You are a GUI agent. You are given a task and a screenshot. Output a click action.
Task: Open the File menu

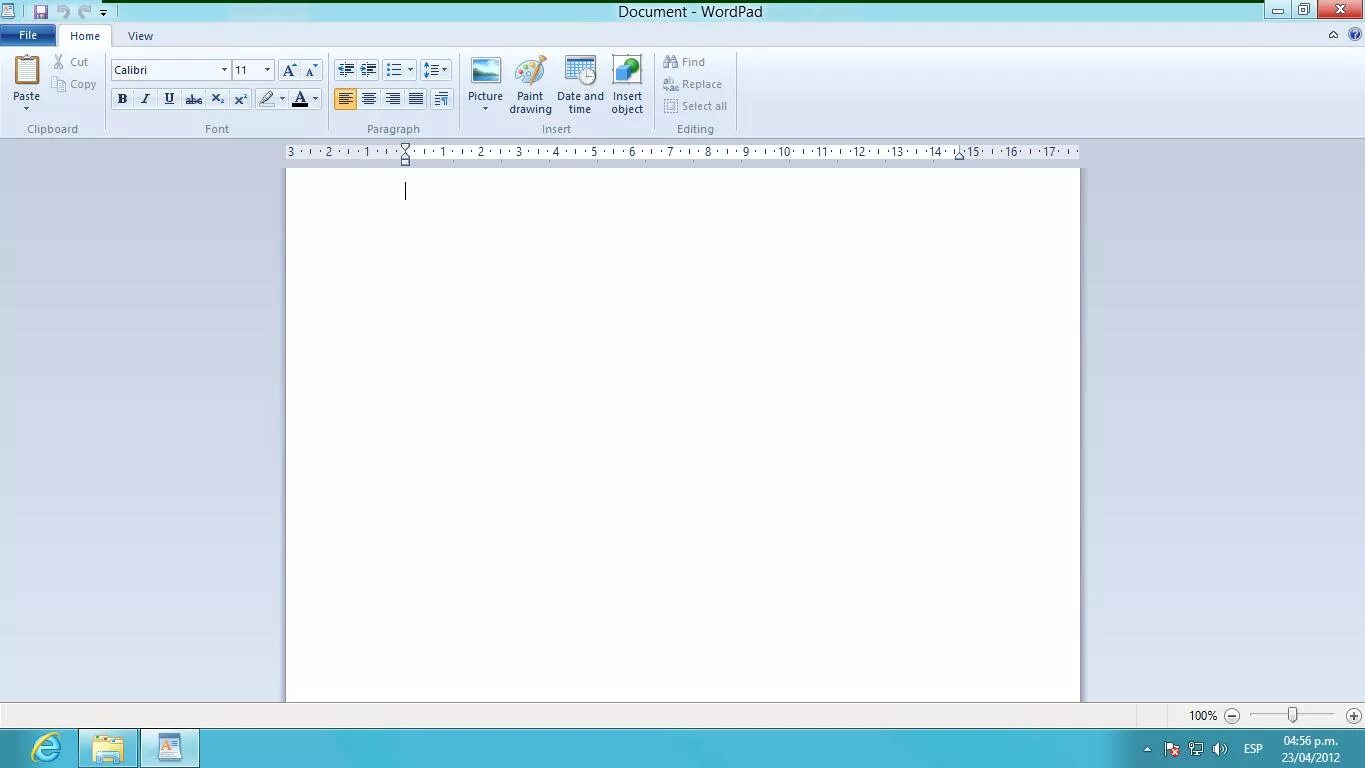pos(28,35)
